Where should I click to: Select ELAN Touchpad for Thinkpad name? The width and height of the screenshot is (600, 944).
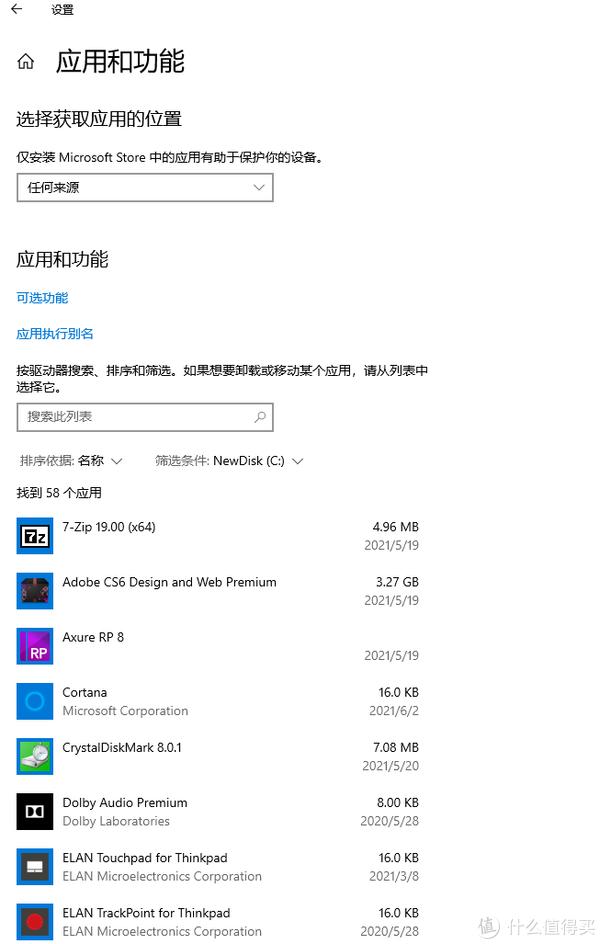[x=145, y=857]
